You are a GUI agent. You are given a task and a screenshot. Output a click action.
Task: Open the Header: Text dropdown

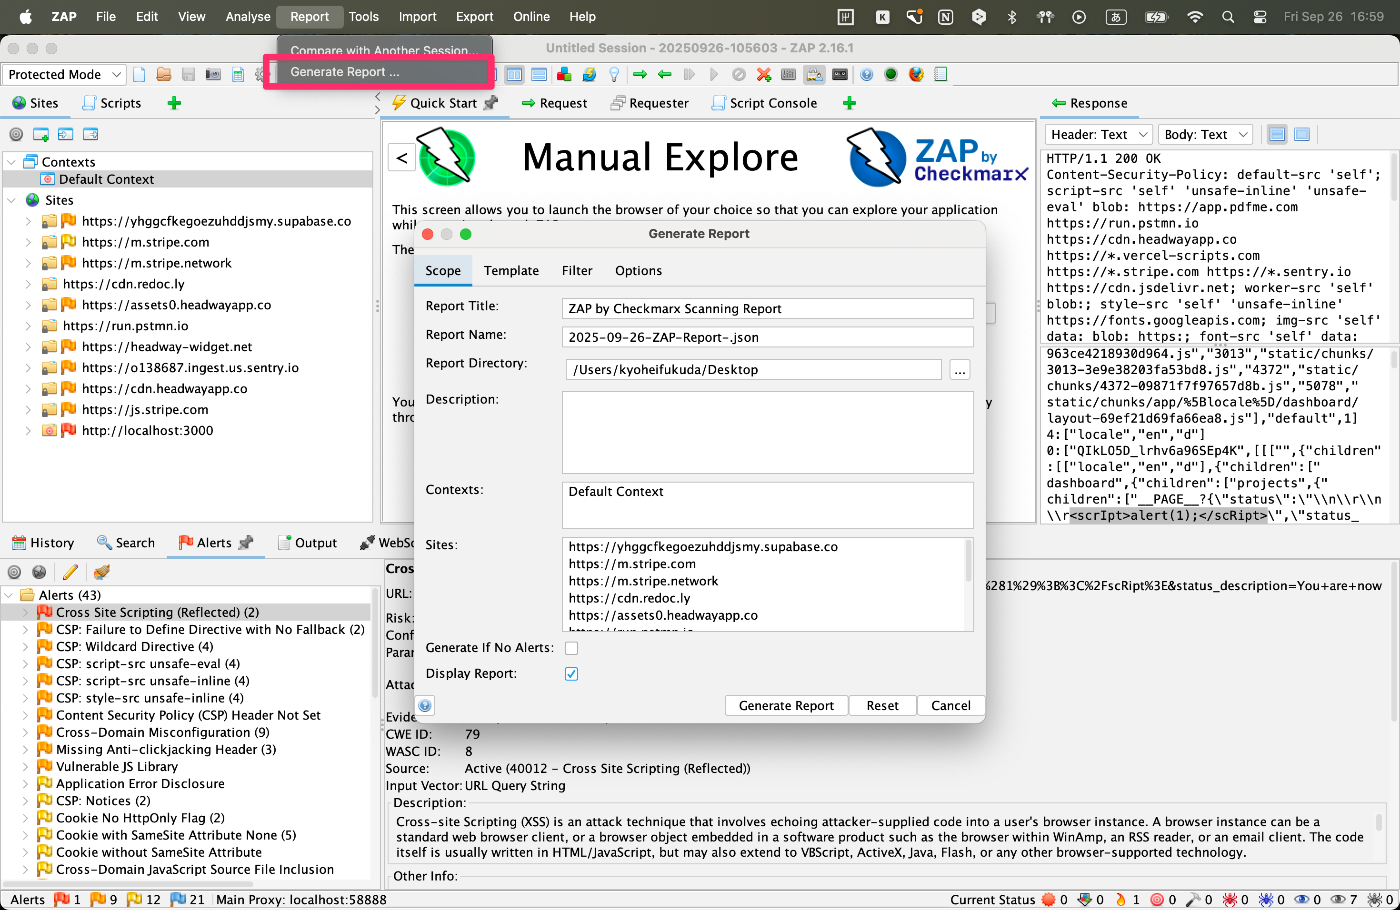click(1098, 134)
